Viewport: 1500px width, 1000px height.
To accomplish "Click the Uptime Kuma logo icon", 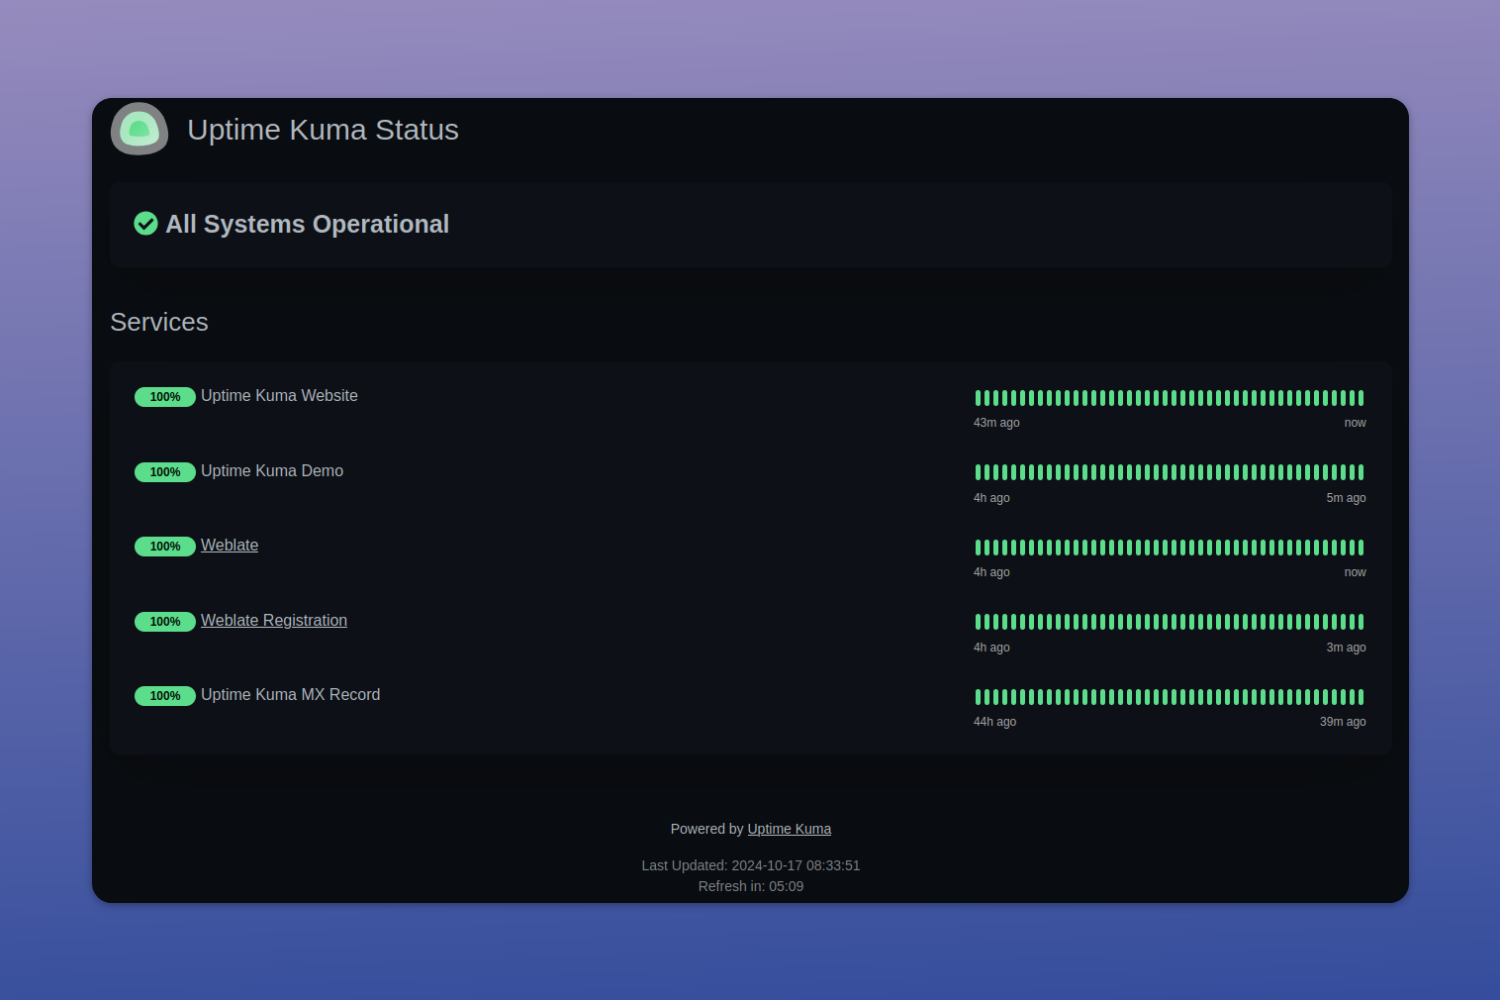I will point(139,129).
